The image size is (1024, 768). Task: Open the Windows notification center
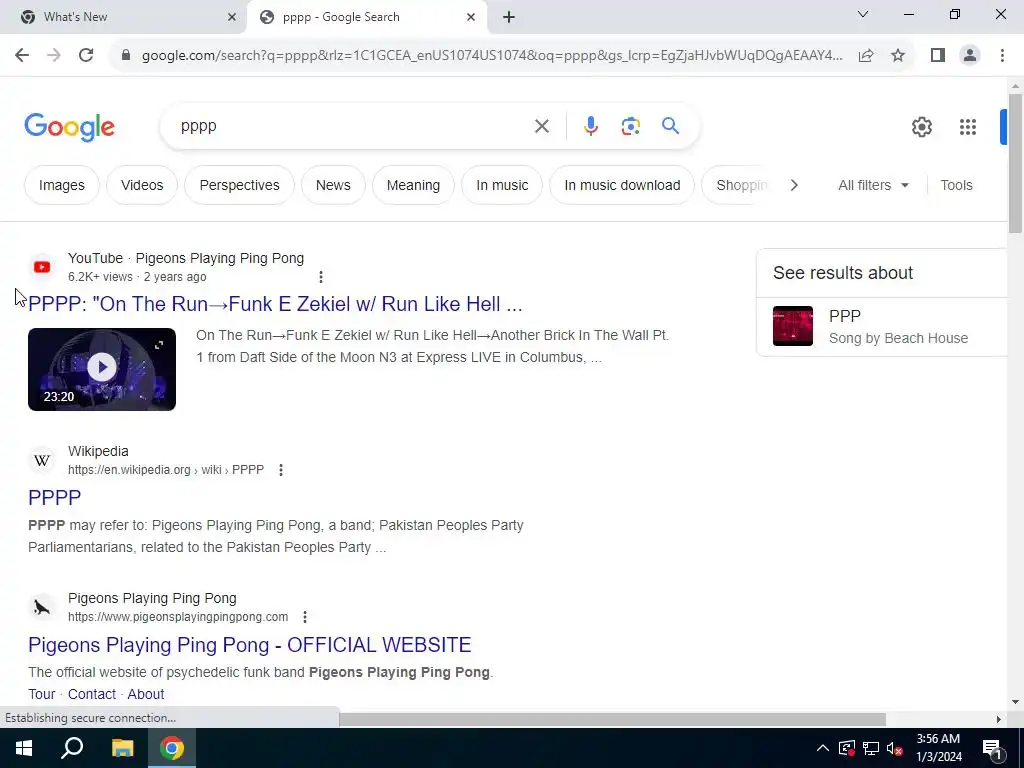click(x=991, y=748)
